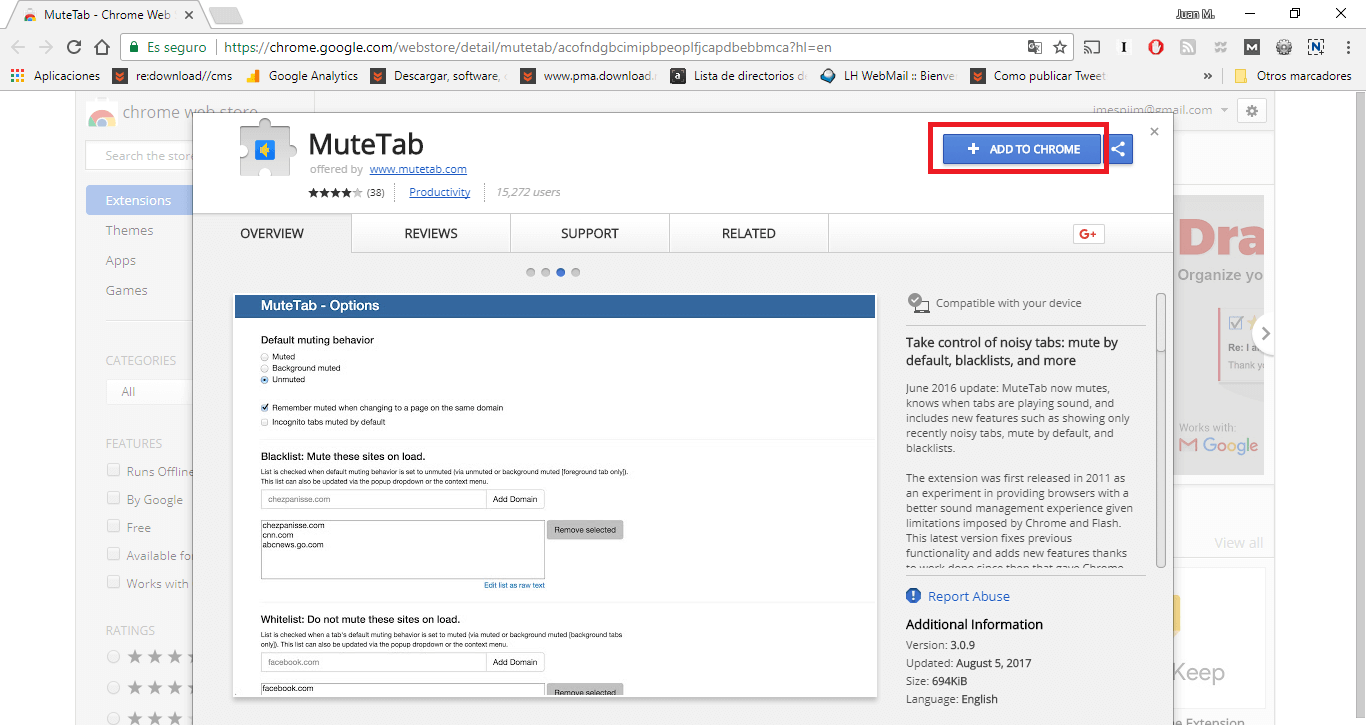Switch to the Support tab

tap(590, 233)
